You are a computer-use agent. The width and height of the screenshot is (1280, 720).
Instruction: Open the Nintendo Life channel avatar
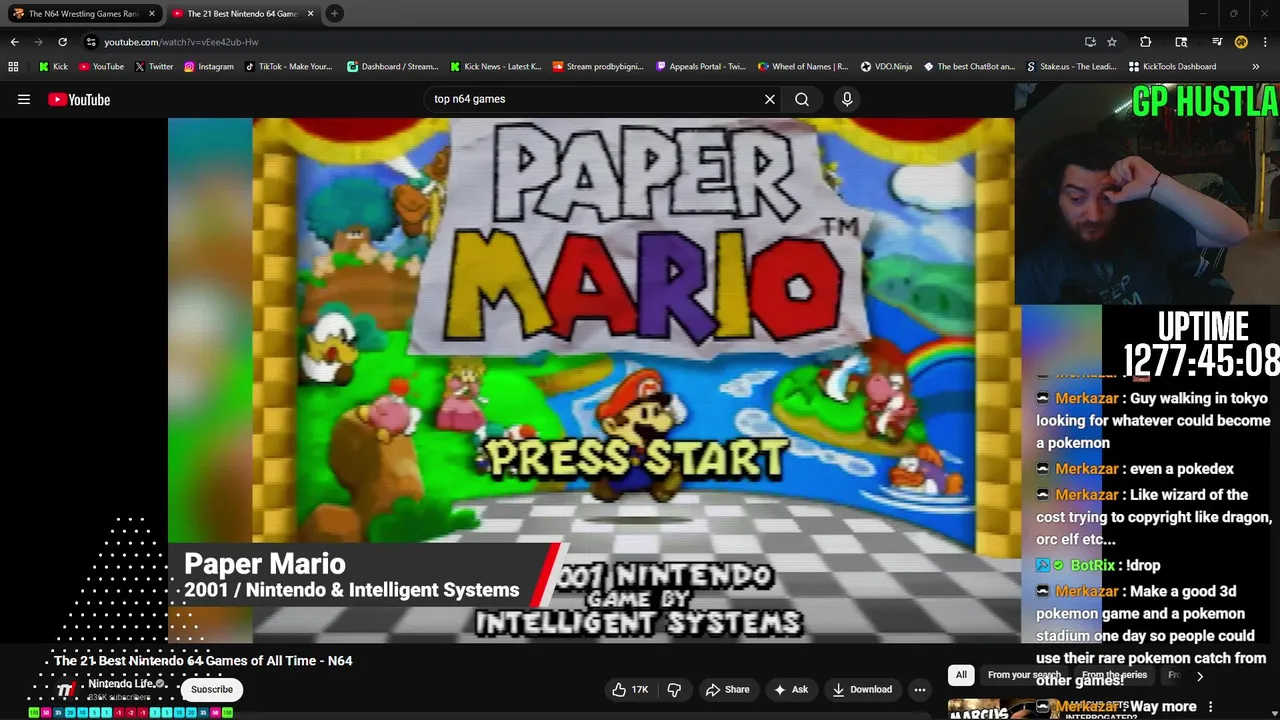click(66, 689)
